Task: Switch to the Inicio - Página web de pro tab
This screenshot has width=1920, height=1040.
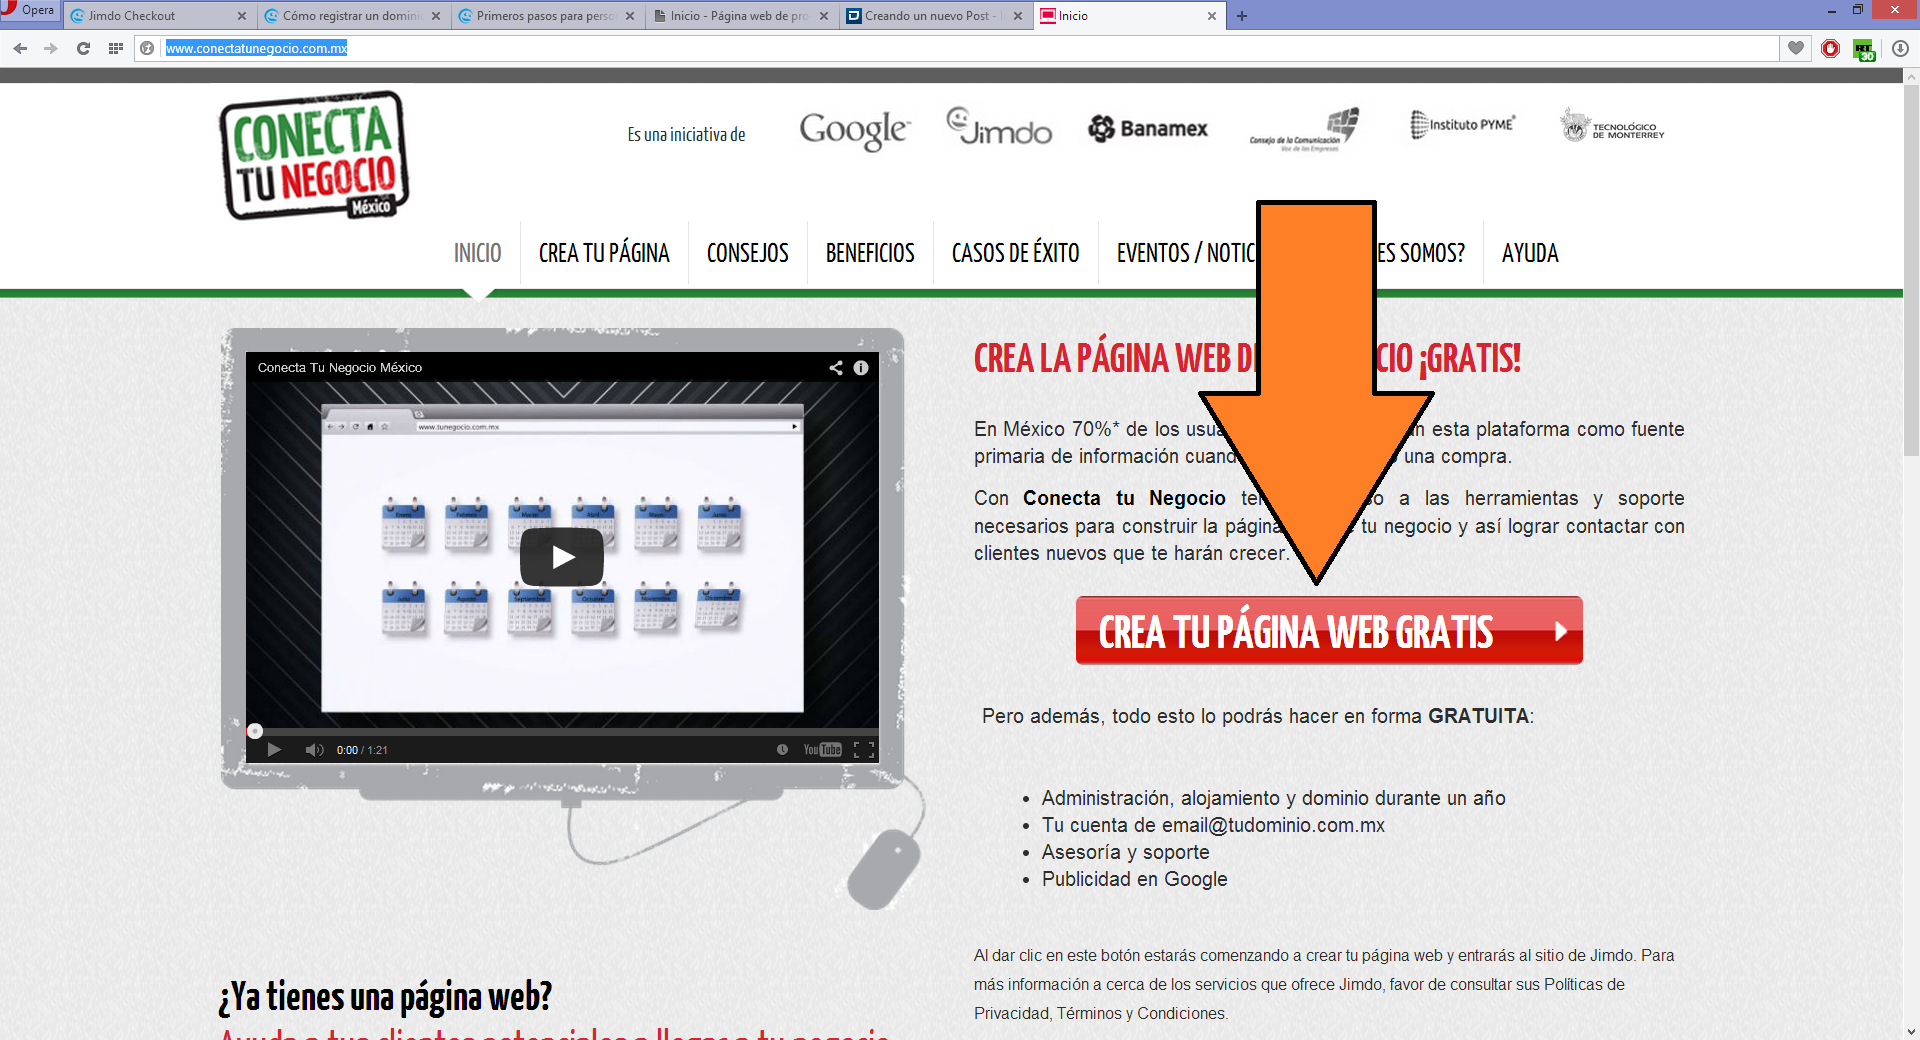Action: coord(740,16)
